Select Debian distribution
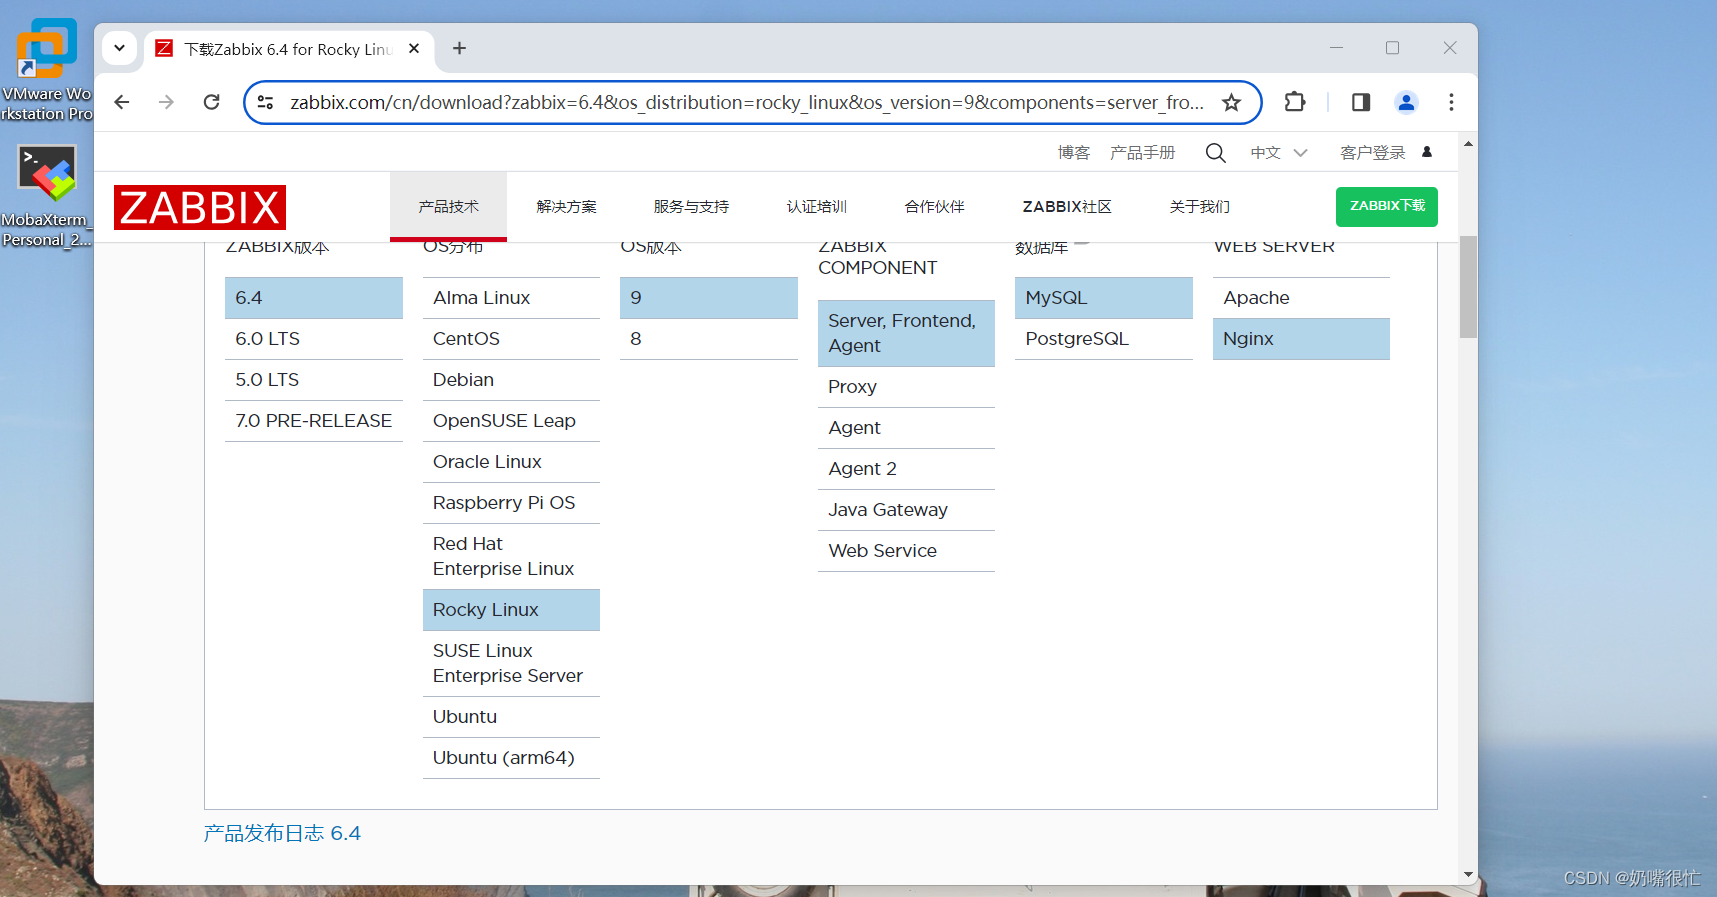1717x897 pixels. [x=511, y=380]
